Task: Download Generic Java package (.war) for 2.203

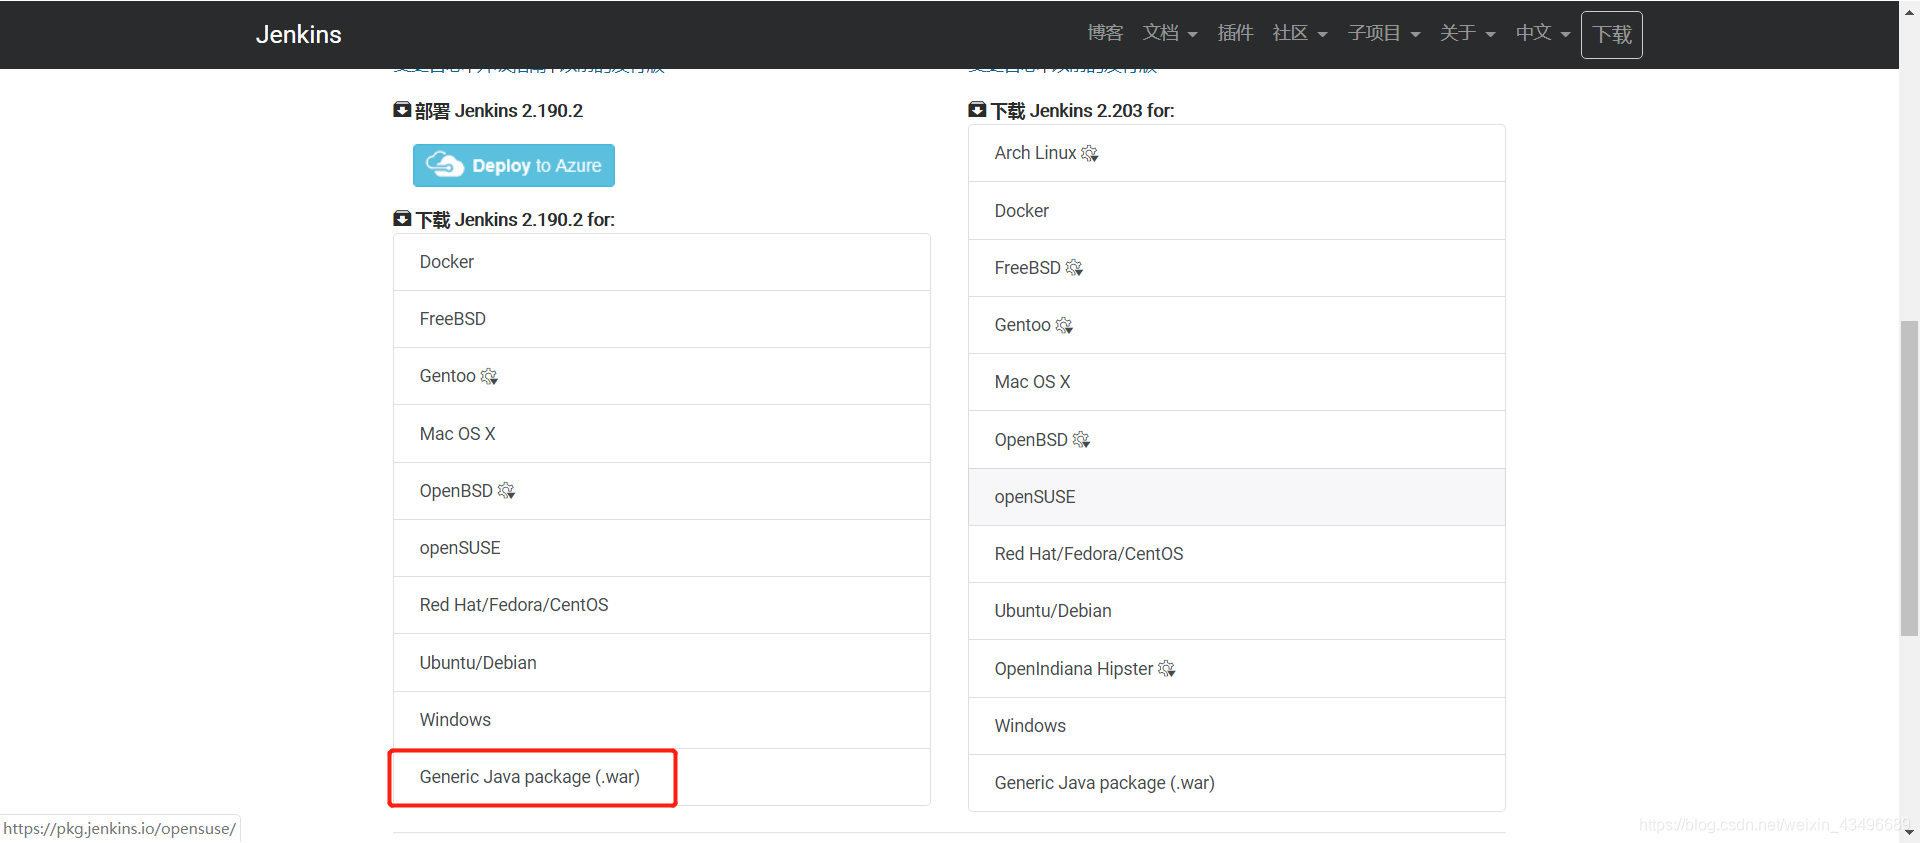Action: 1237,783
